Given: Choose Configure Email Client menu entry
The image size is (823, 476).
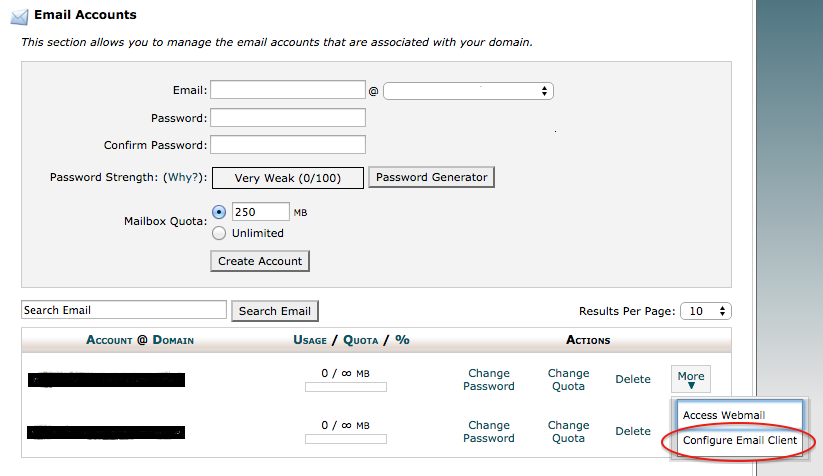Looking at the screenshot, I should click(740, 440).
